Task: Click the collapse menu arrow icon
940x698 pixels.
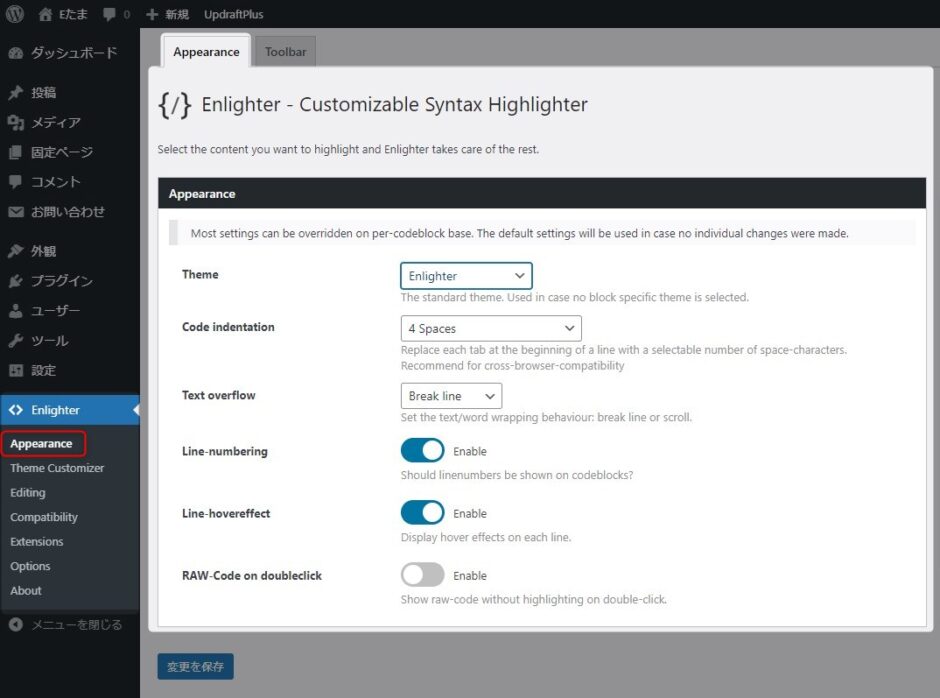Action: click(x=16, y=624)
